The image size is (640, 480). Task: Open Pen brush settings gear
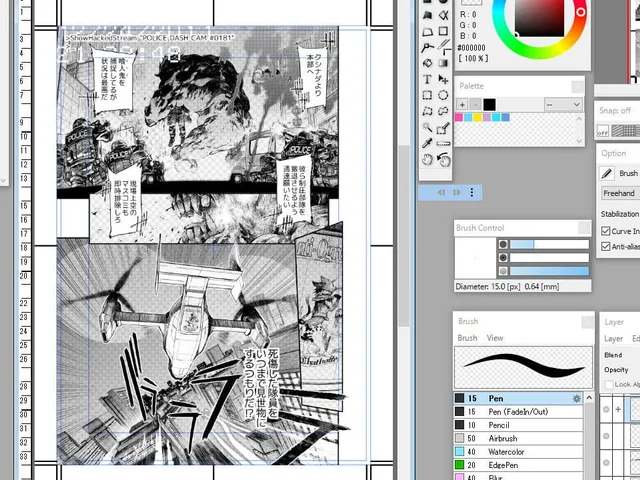coord(576,398)
